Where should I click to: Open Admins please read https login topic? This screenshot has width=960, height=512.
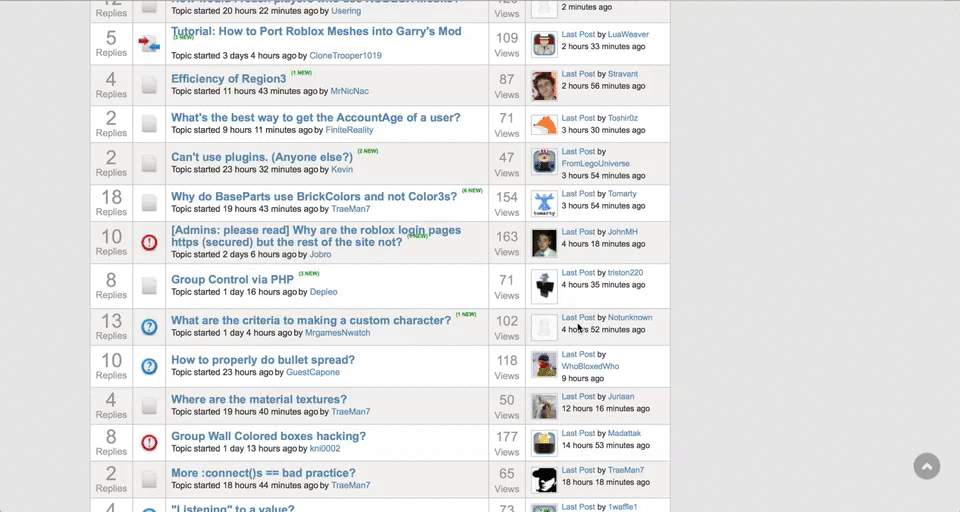coord(316,236)
